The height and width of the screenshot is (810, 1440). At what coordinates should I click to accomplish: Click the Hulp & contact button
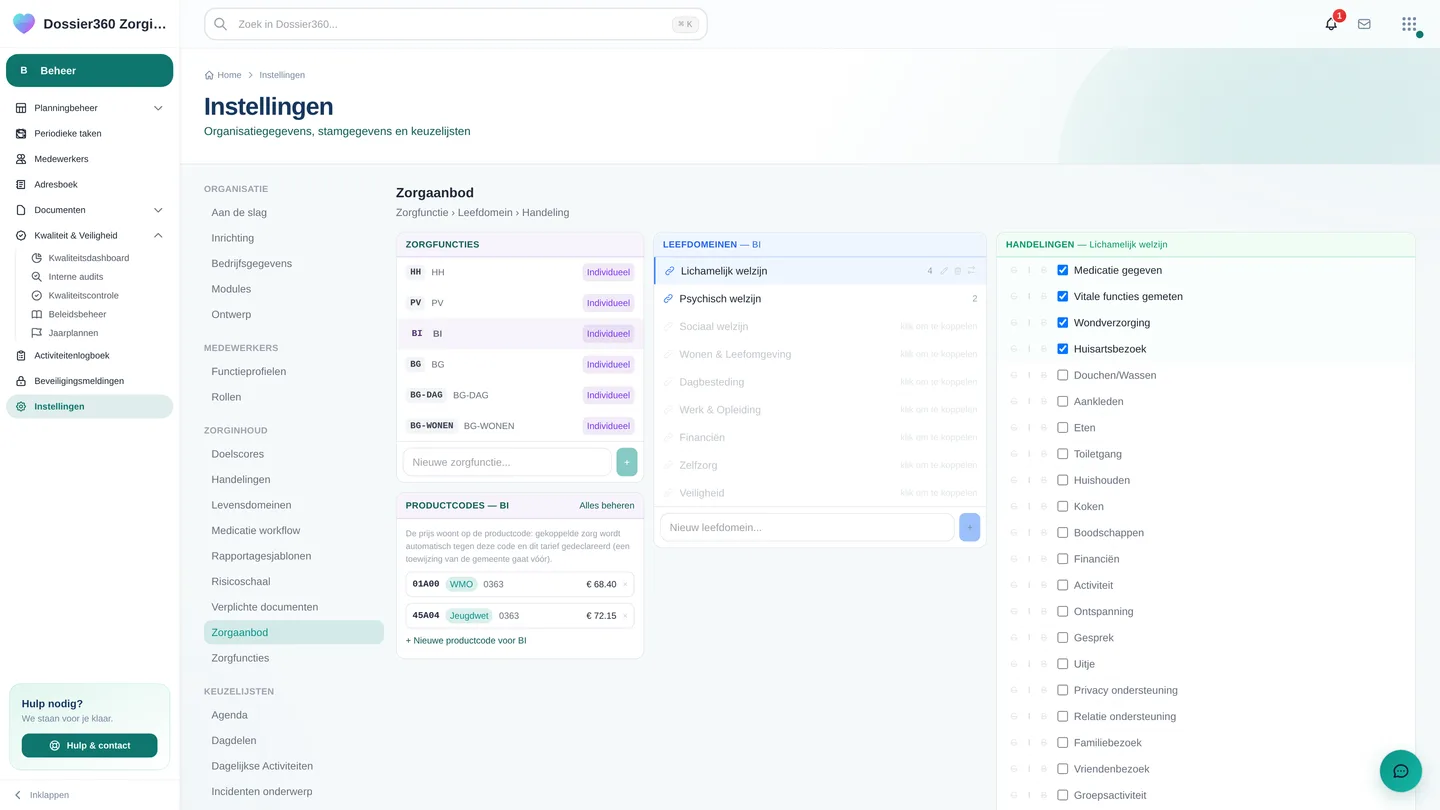point(89,746)
